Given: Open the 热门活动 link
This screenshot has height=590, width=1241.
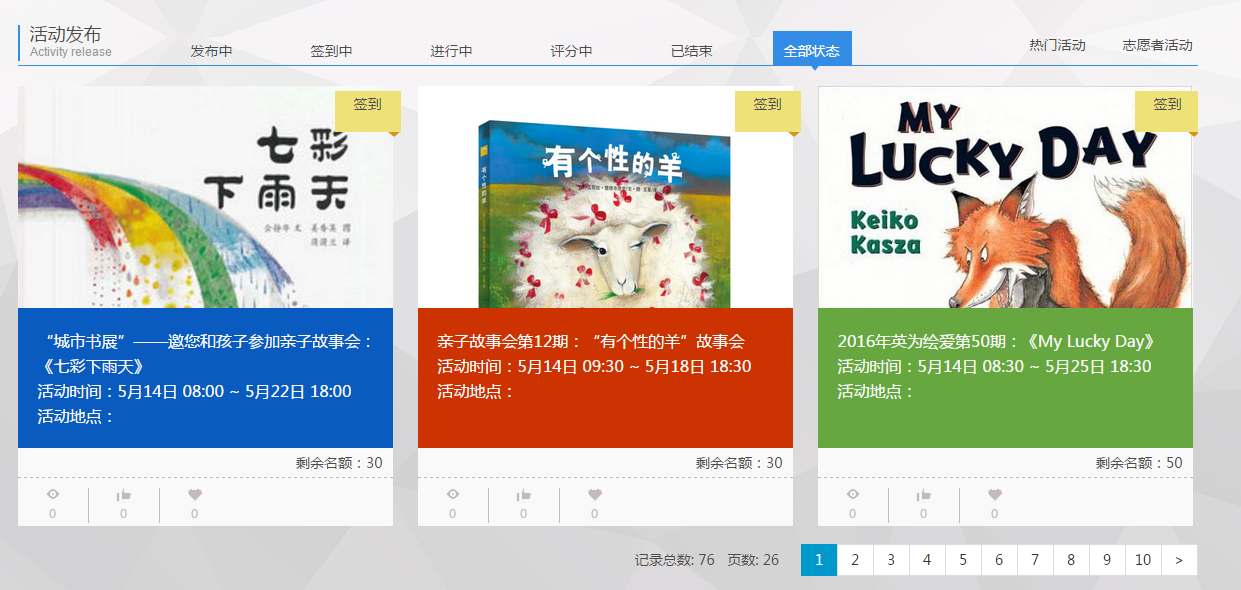Looking at the screenshot, I should [x=1057, y=45].
